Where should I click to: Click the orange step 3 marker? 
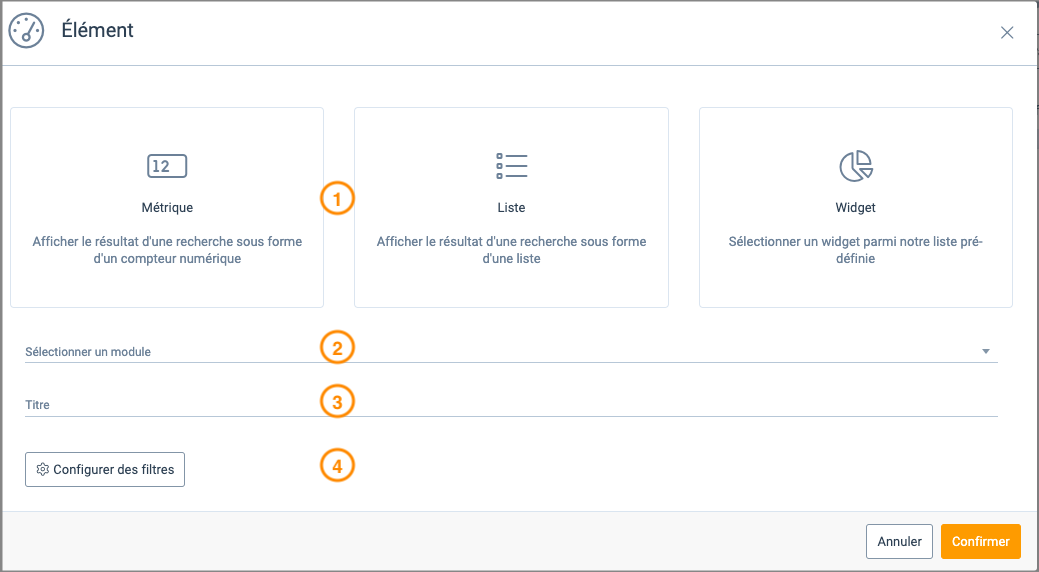tap(337, 402)
